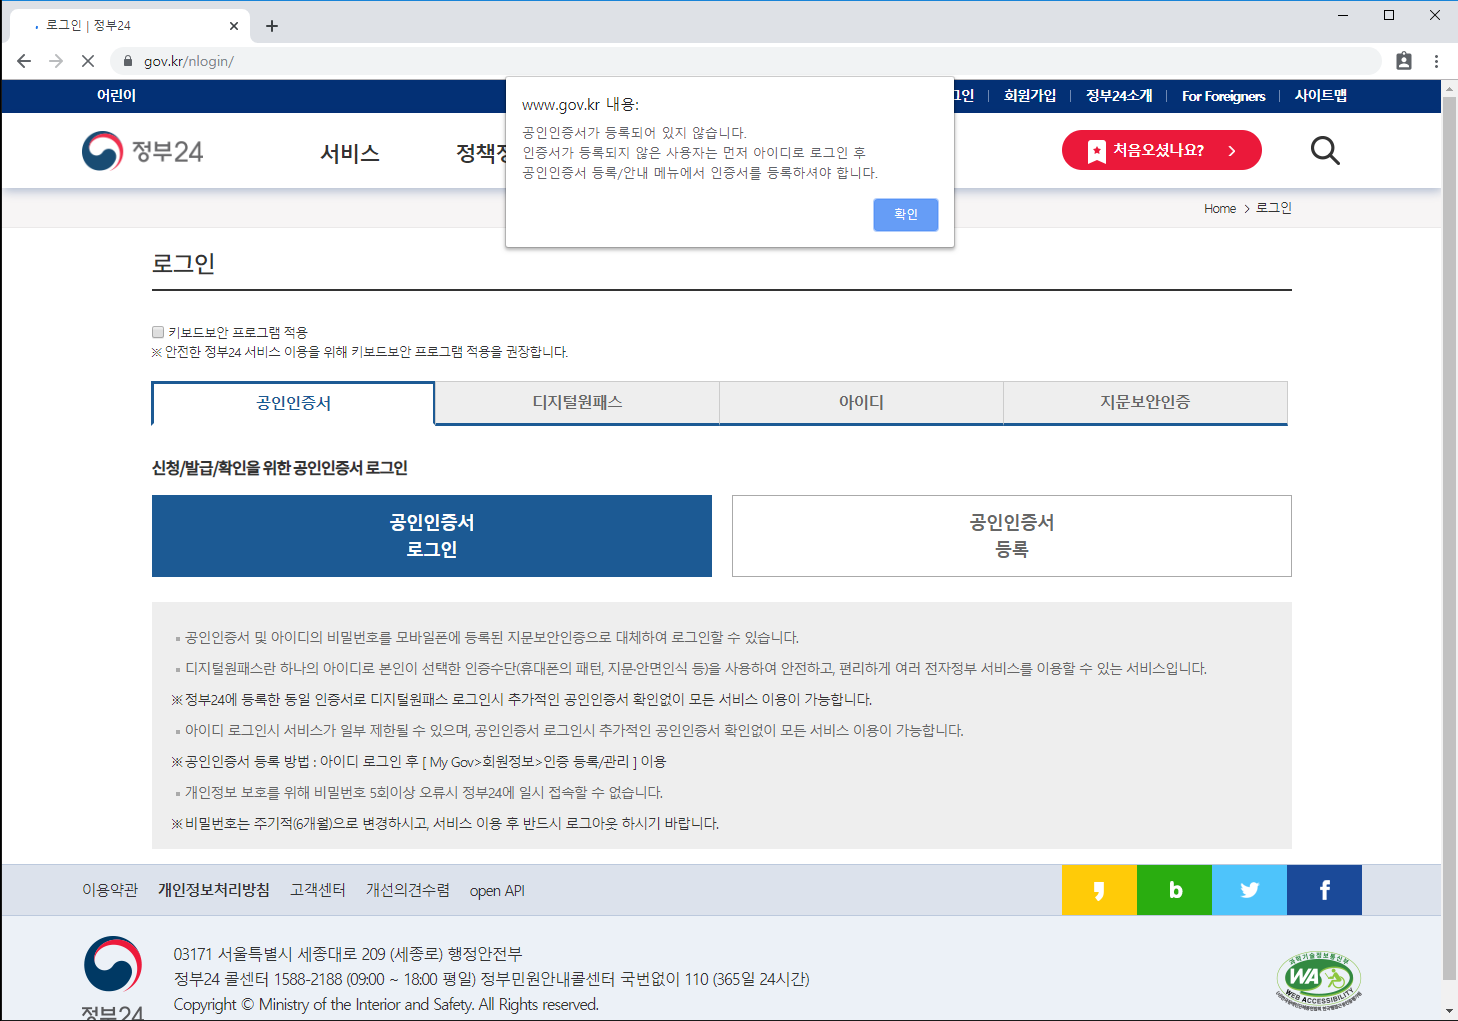This screenshot has width=1458, height=1021.
Task: Open the For Foreigners link
Action: (x=1223, y=96)
